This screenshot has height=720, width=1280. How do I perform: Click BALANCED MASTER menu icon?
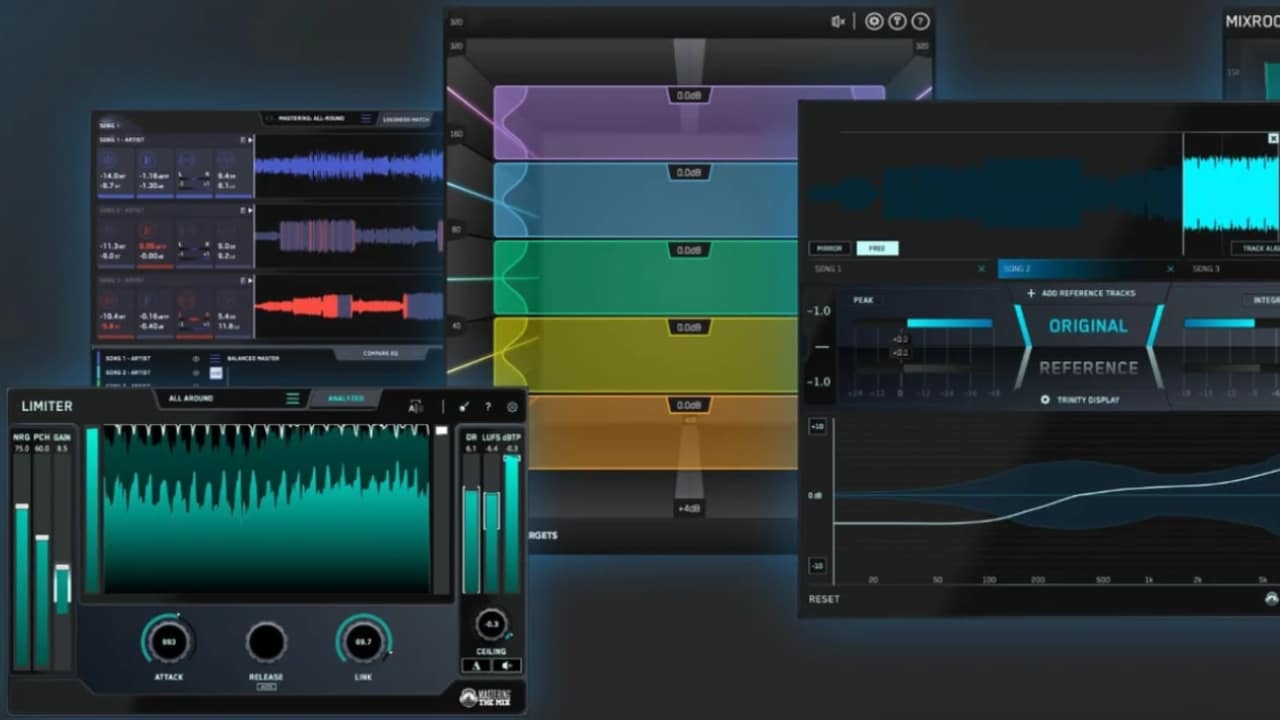pyautogui.click(x=214, y=358)
